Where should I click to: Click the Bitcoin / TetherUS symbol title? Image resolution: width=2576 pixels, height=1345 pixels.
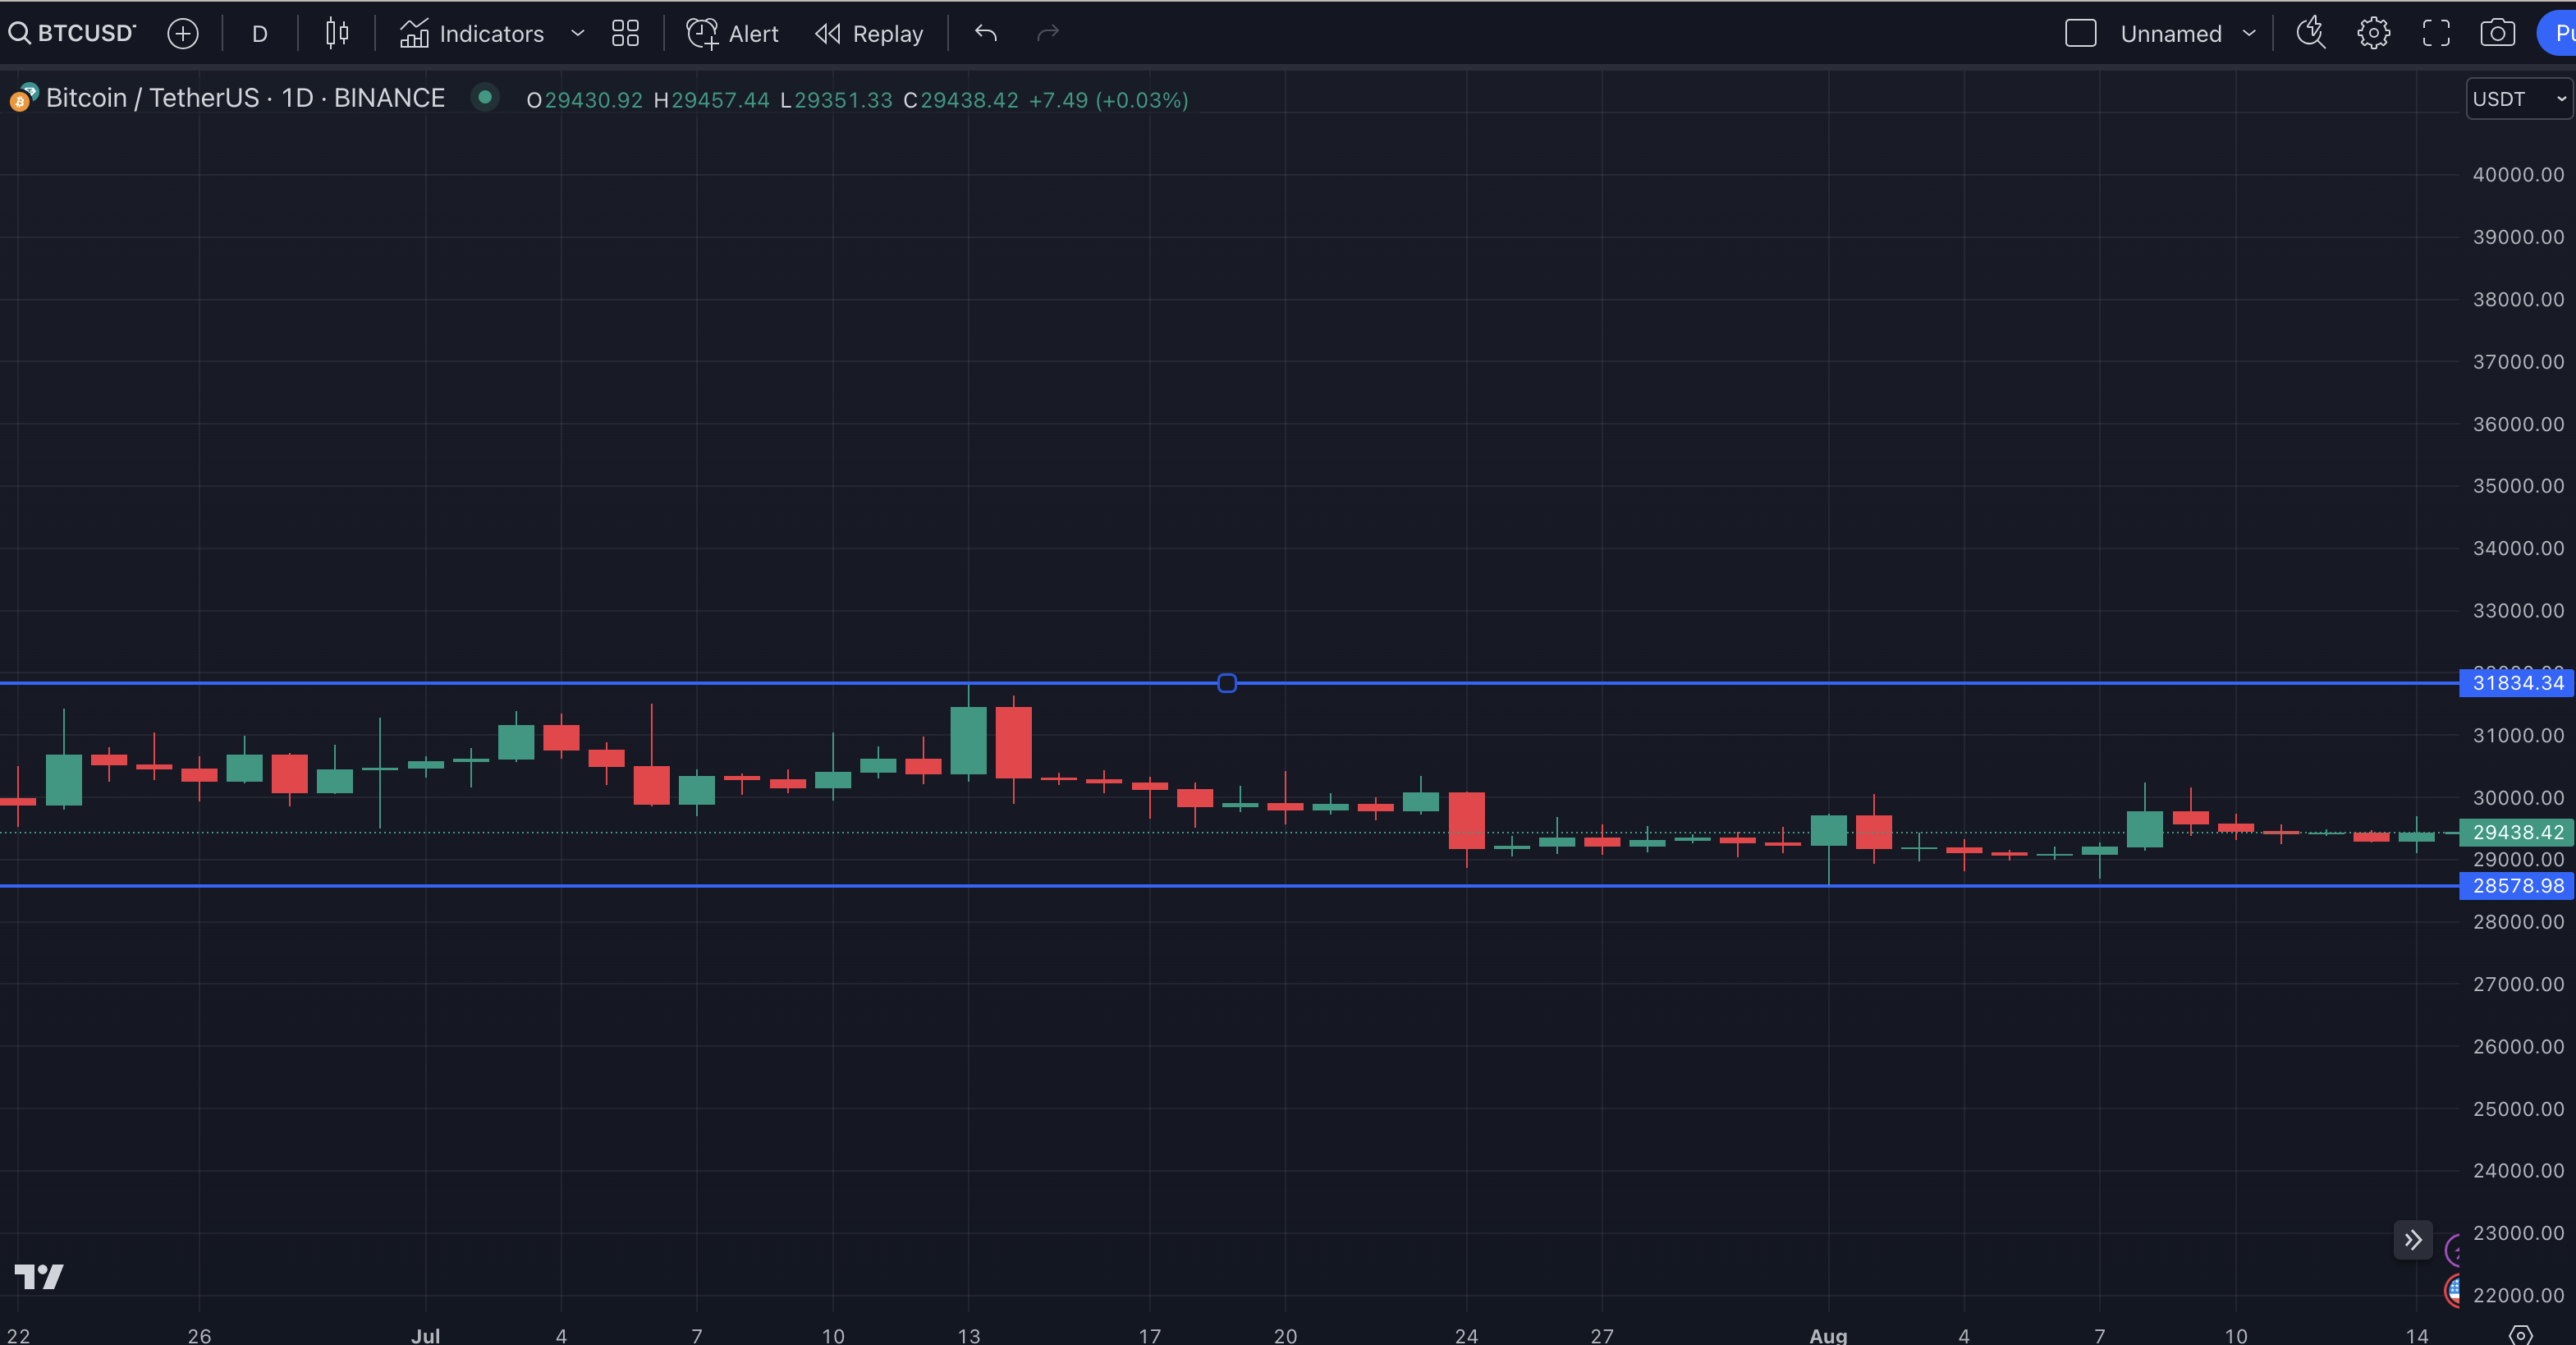pos(245,98)
